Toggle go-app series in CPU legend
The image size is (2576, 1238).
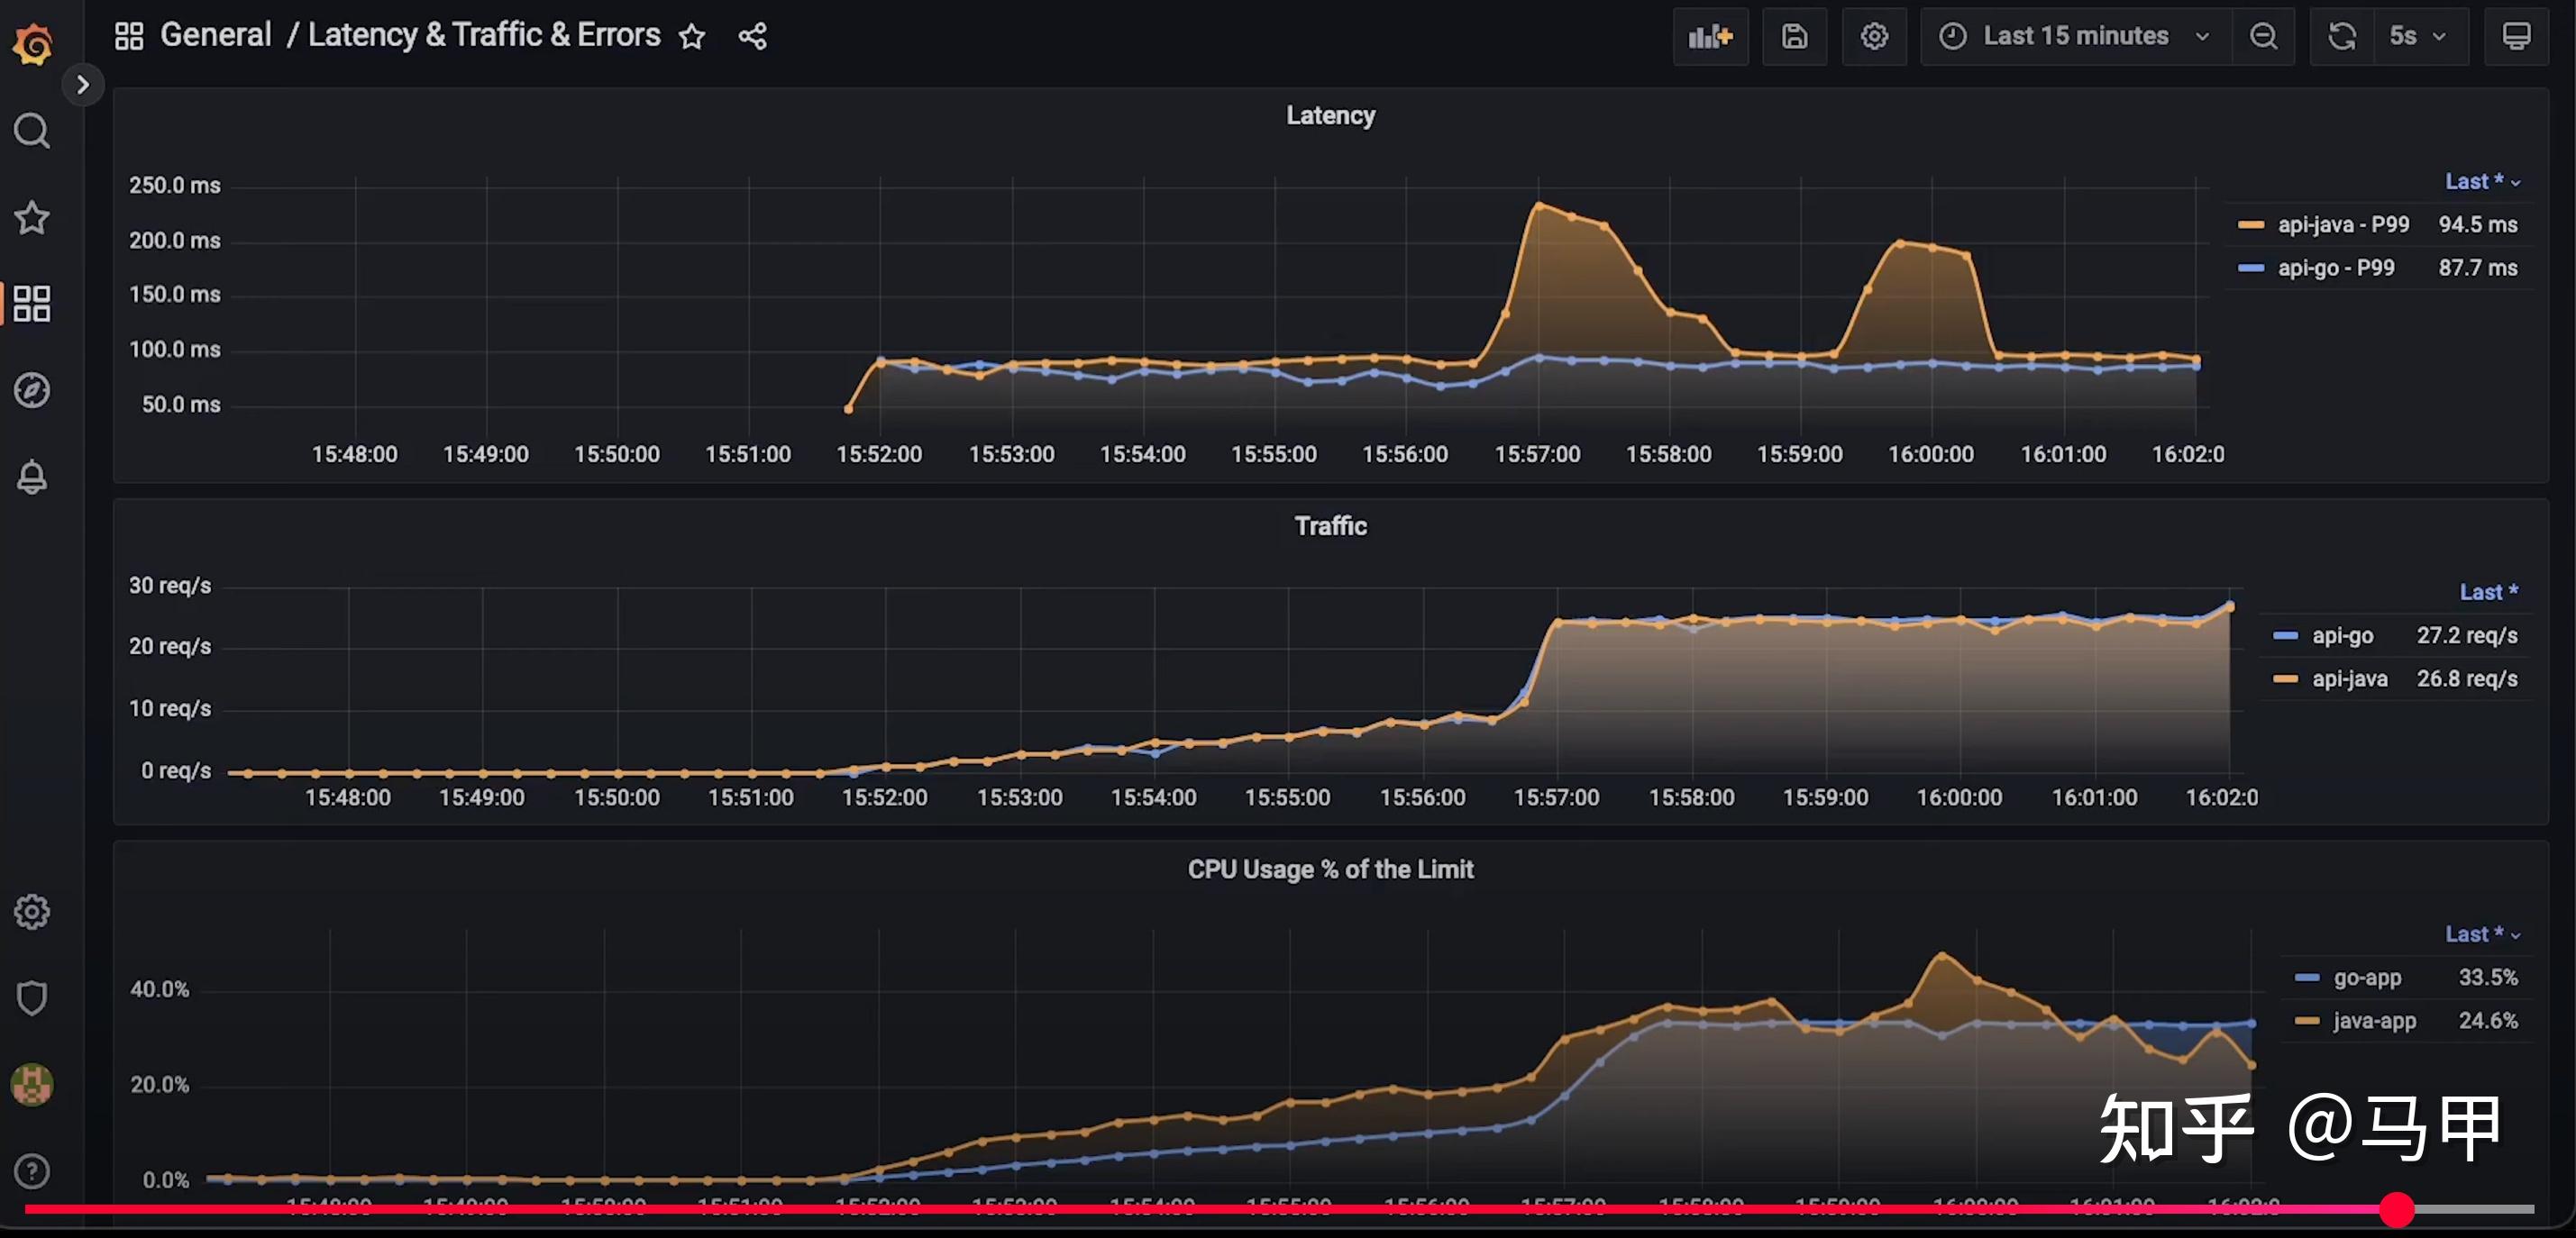coord(2366,978)
